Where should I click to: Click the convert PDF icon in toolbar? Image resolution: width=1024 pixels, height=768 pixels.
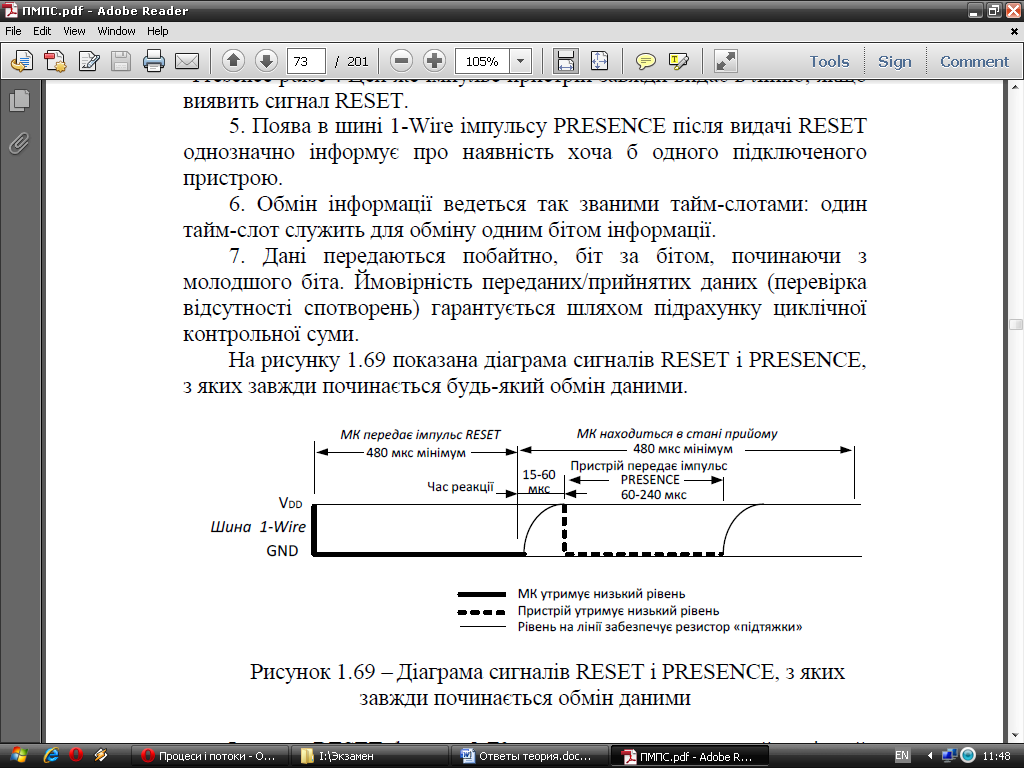pos(55,61)
